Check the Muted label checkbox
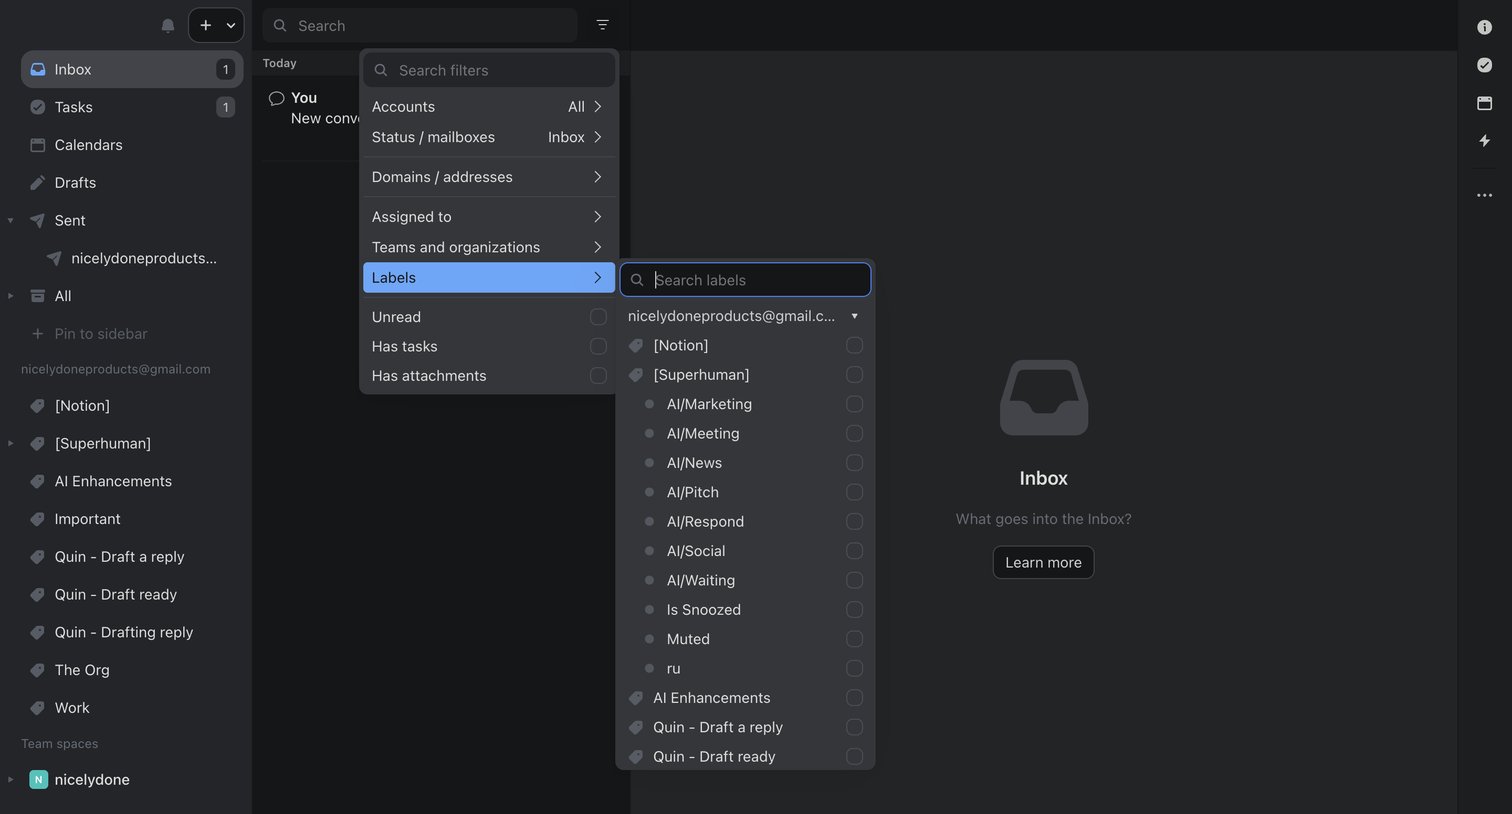Viewport: 1512px width, 814px height. [854, 639]
